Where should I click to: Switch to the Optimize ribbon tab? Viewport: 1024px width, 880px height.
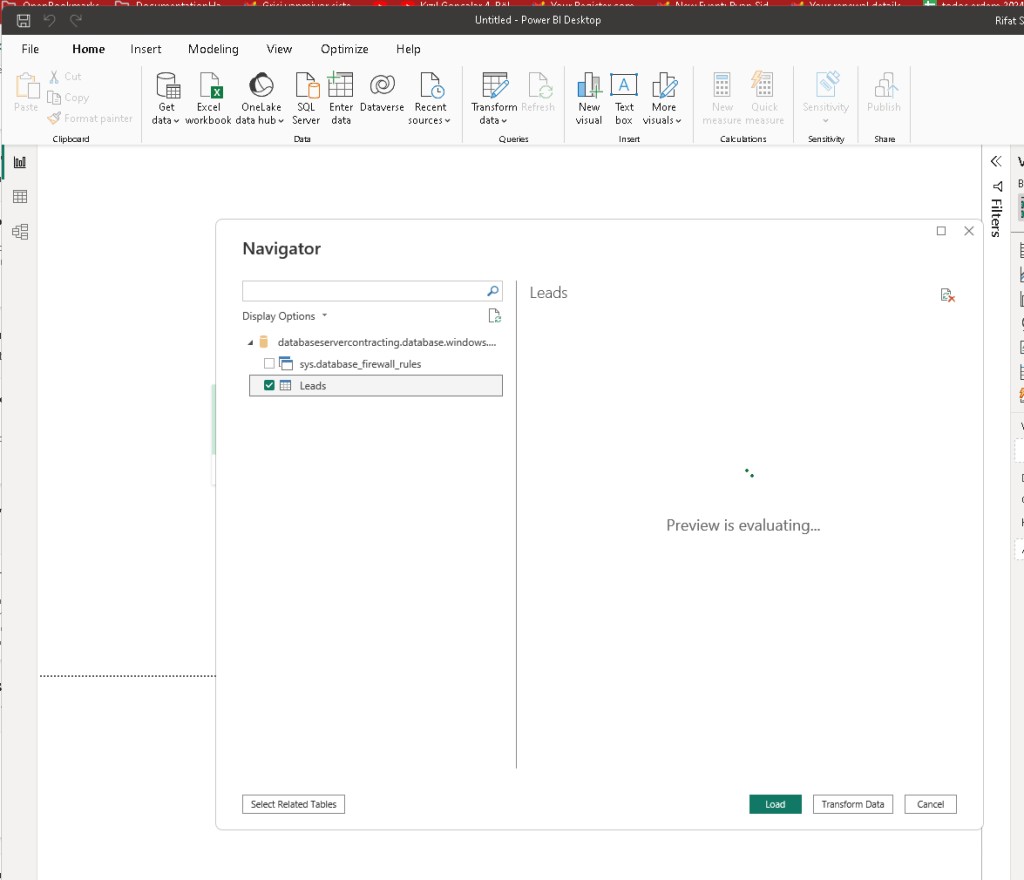(x=344, y=49)
